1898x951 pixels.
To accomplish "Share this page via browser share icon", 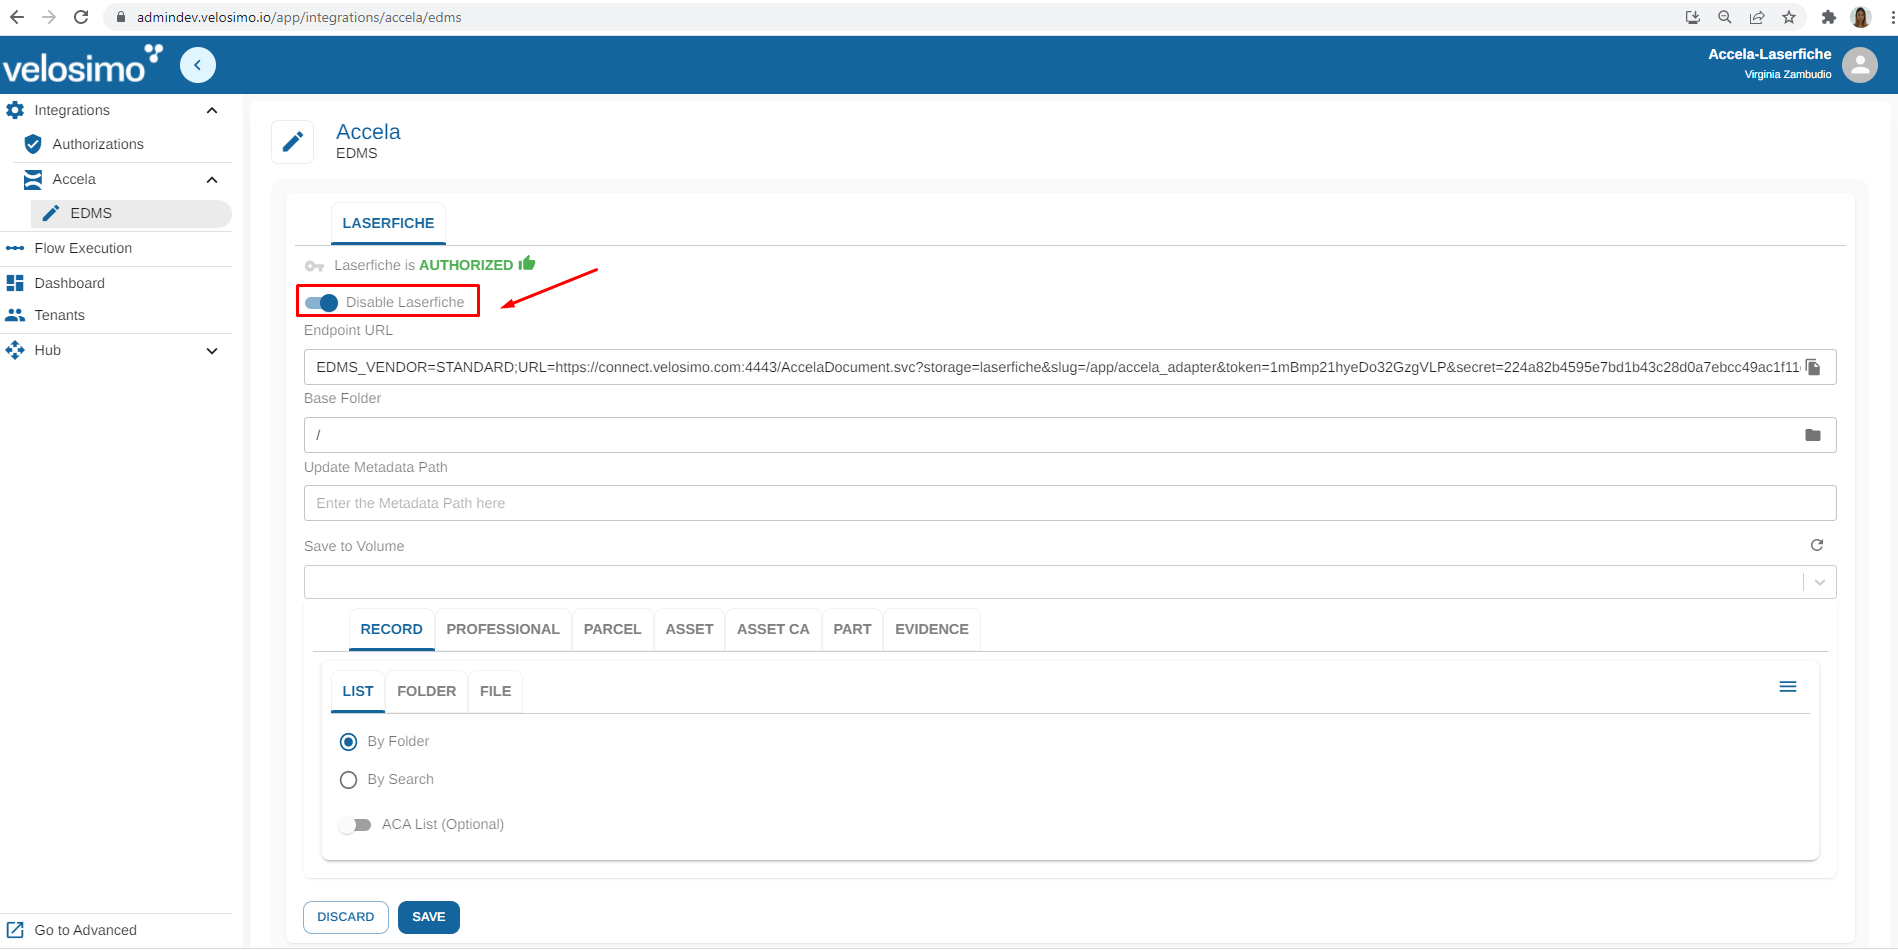I will click(x=1757, y=17).
